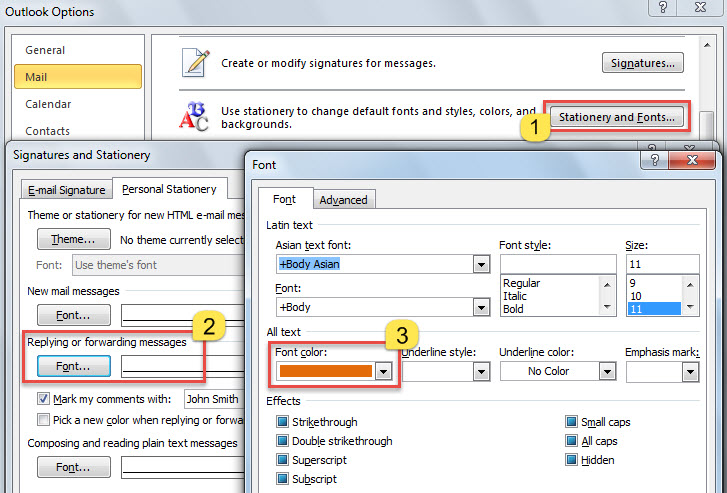
Task: Click the signature pencil-and-paper icon
Action: (194, 62)
